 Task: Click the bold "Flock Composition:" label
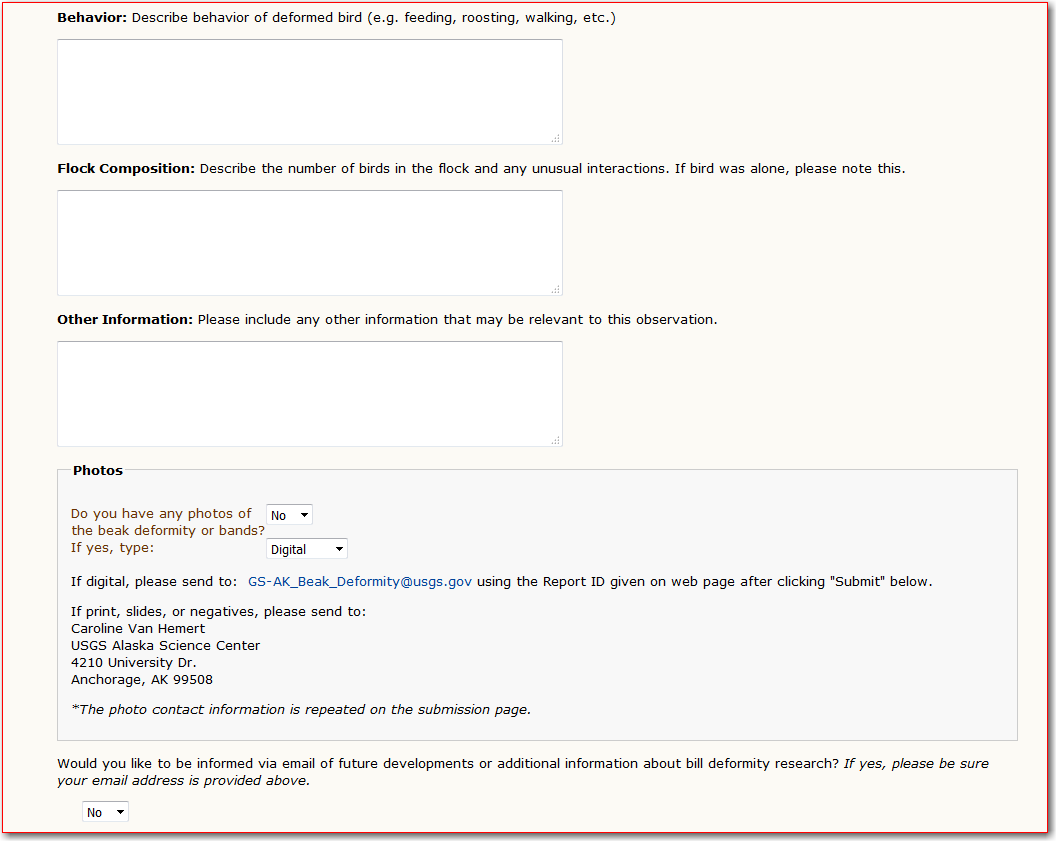tap(126, 168)
